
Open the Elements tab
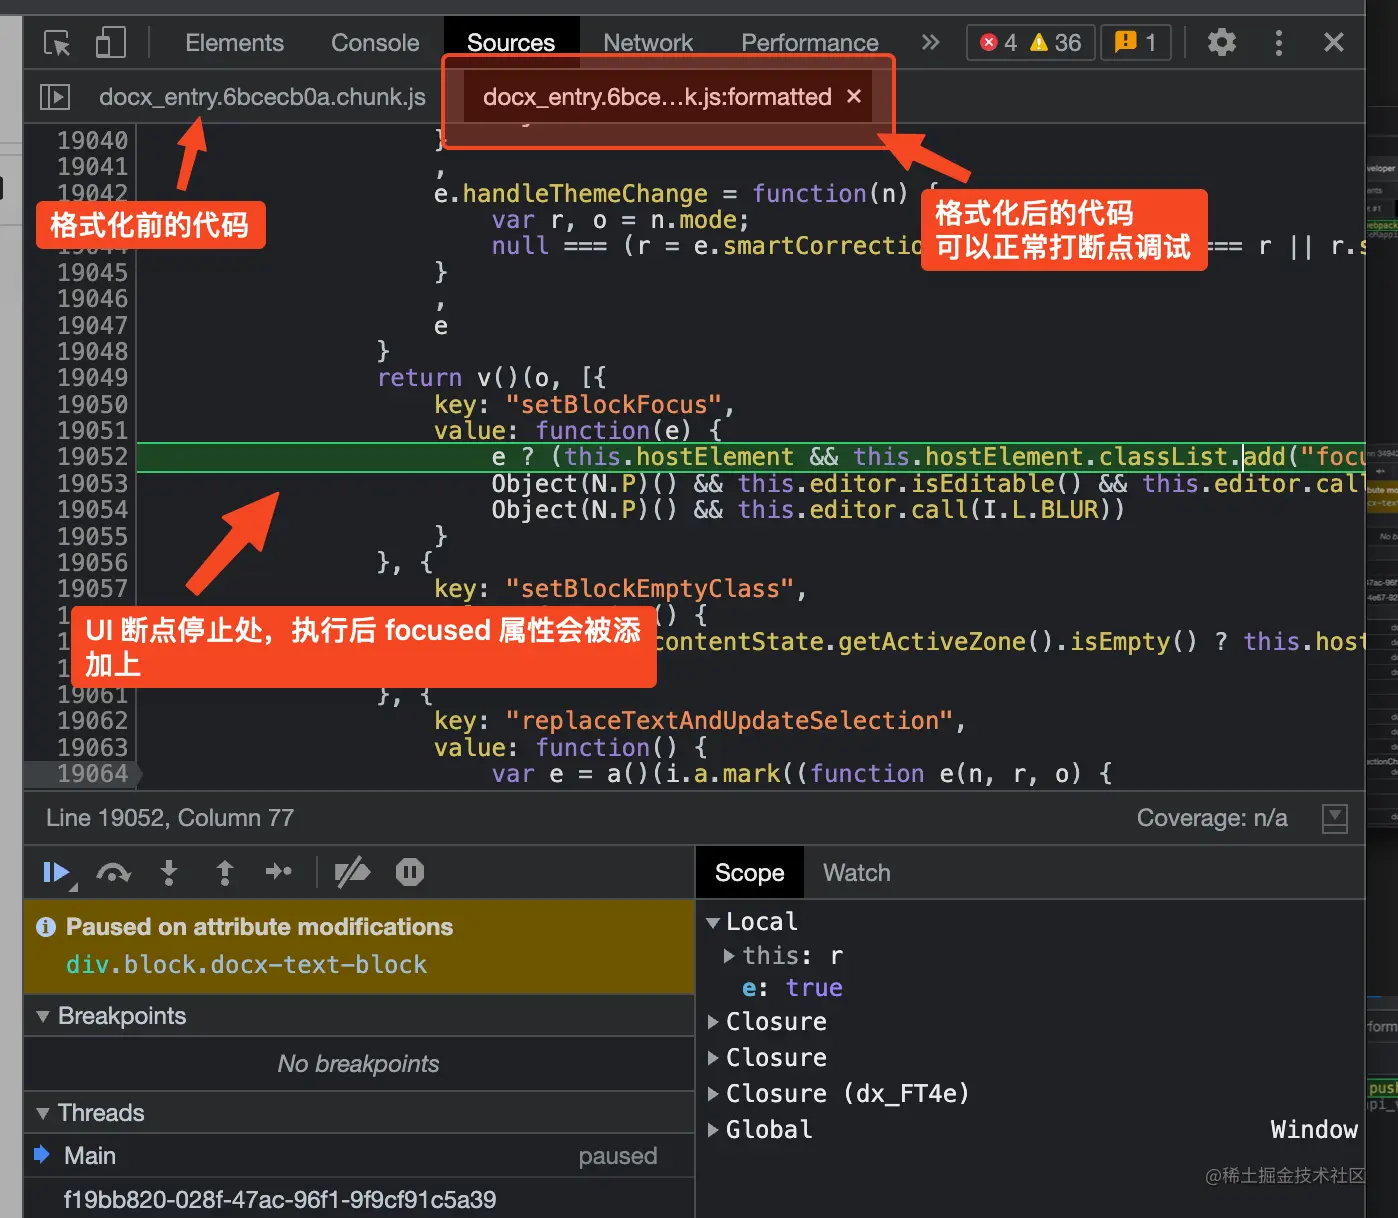click(235, 43)
